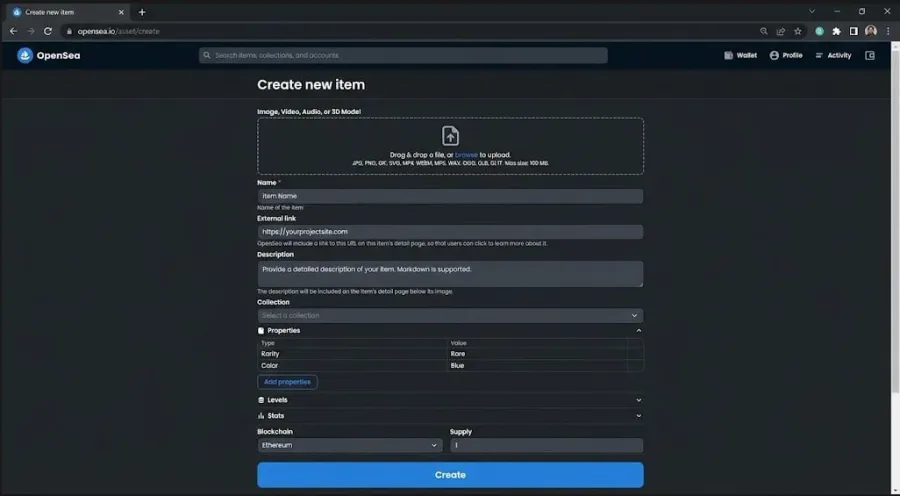Click the tab search chevron

coord(812,11)
